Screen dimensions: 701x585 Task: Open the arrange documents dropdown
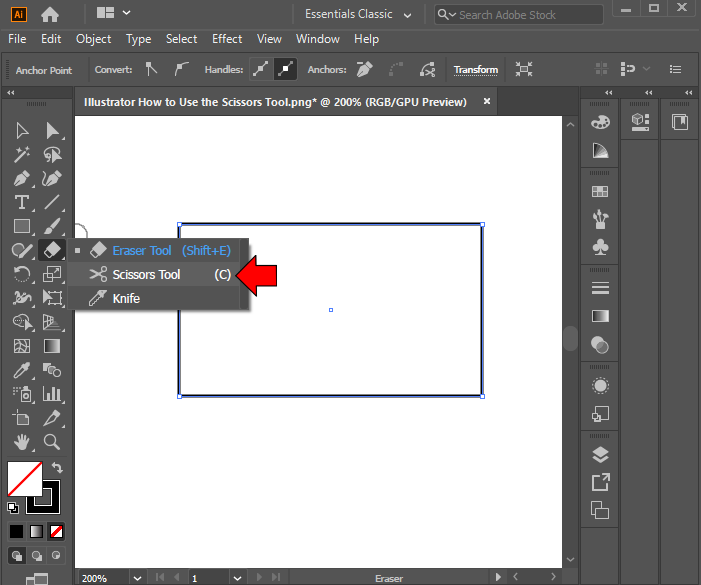[114, 14]
